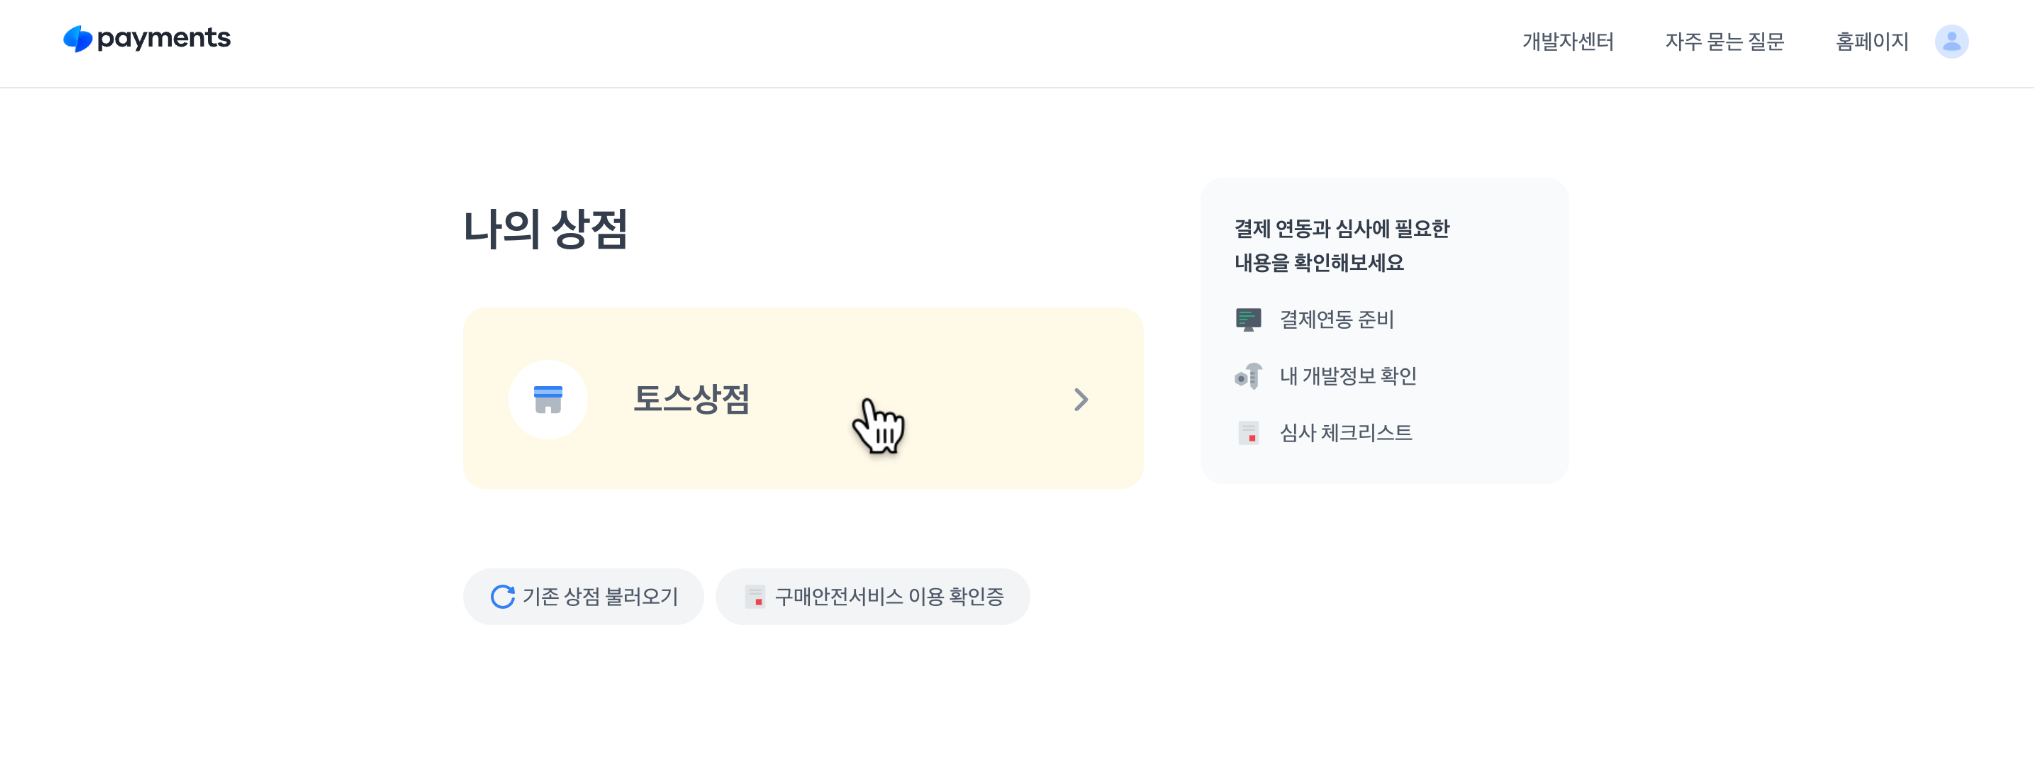Click the monitor icon beside 결제연동 준비

click(1248, 320)
